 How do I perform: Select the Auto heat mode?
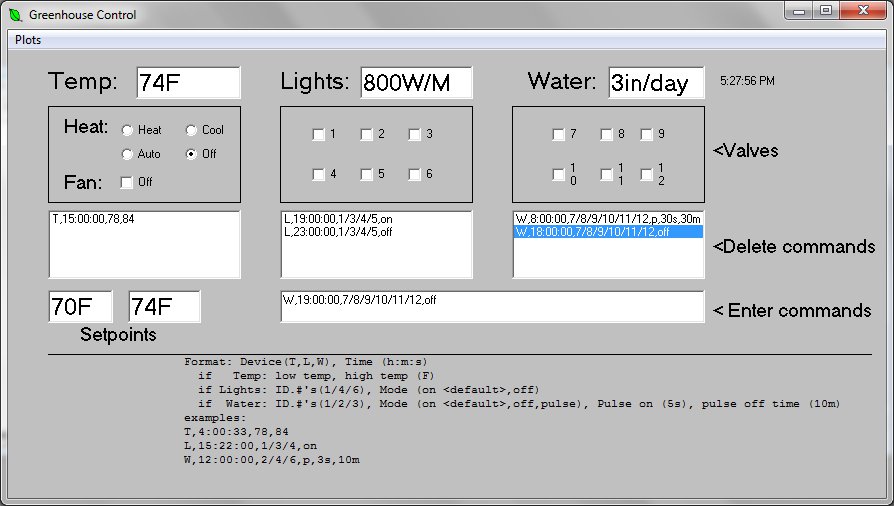tap(127, 154)
